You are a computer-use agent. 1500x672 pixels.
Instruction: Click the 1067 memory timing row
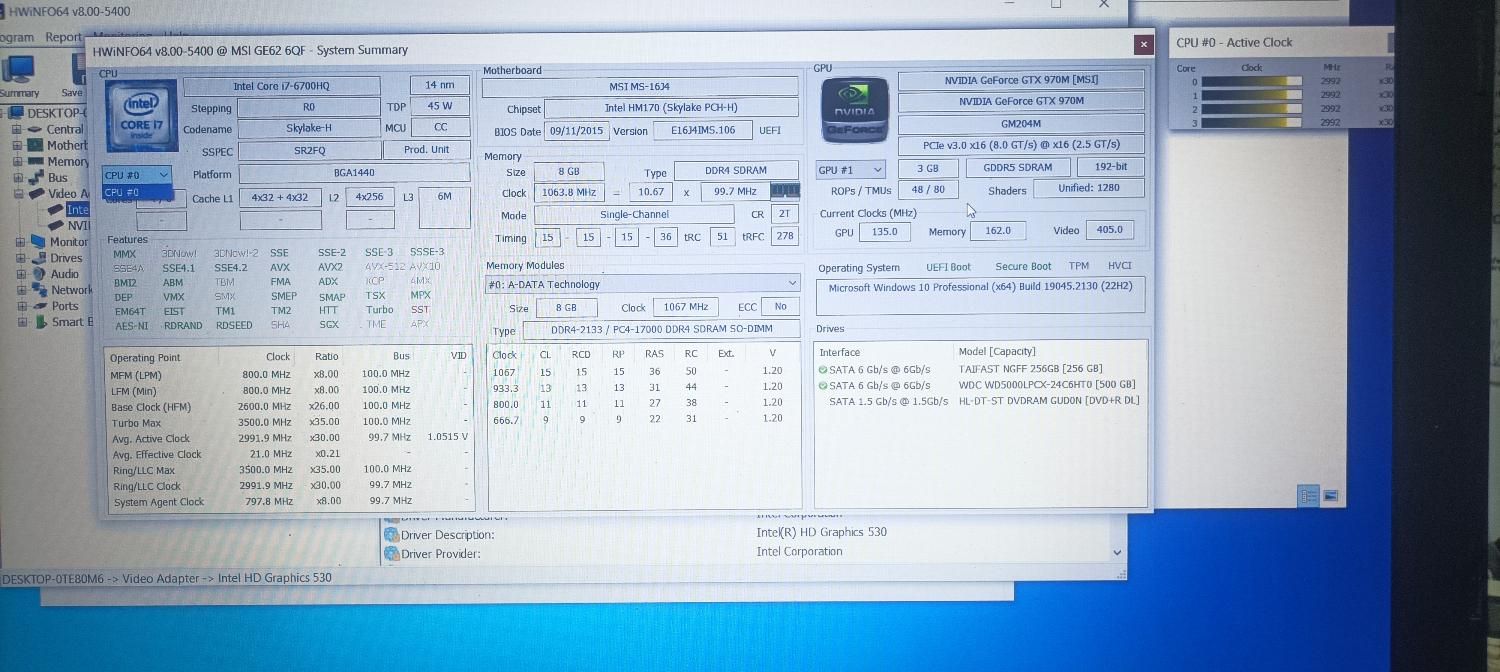coord(643,372)
